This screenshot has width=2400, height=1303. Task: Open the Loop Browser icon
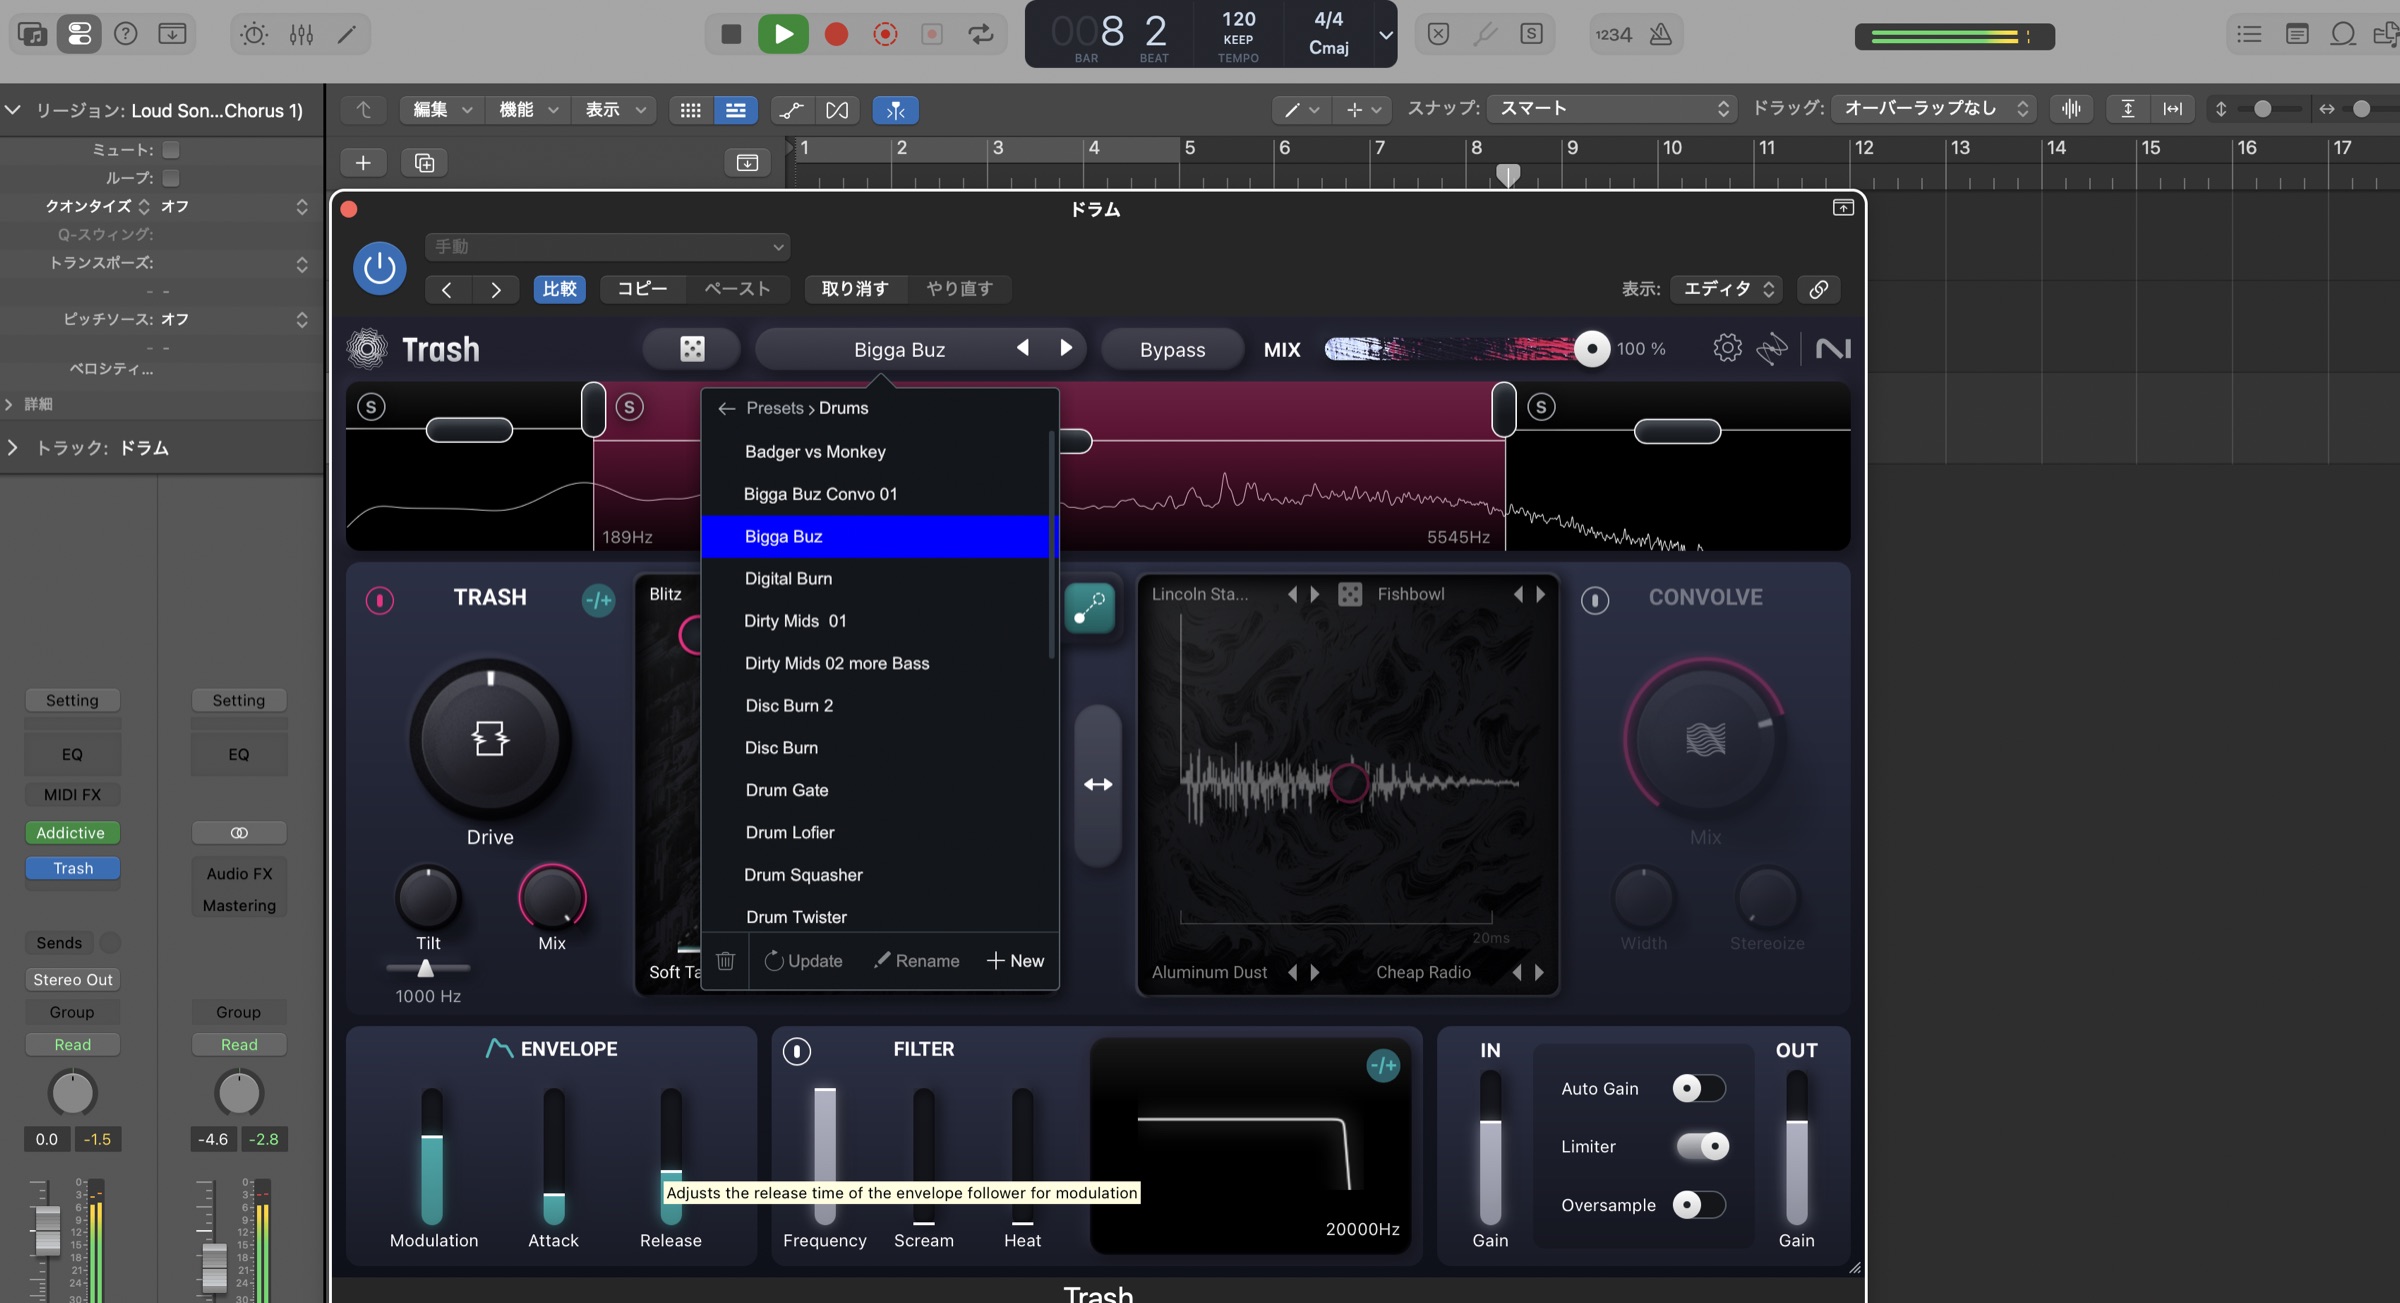(x=2343, y=34)
